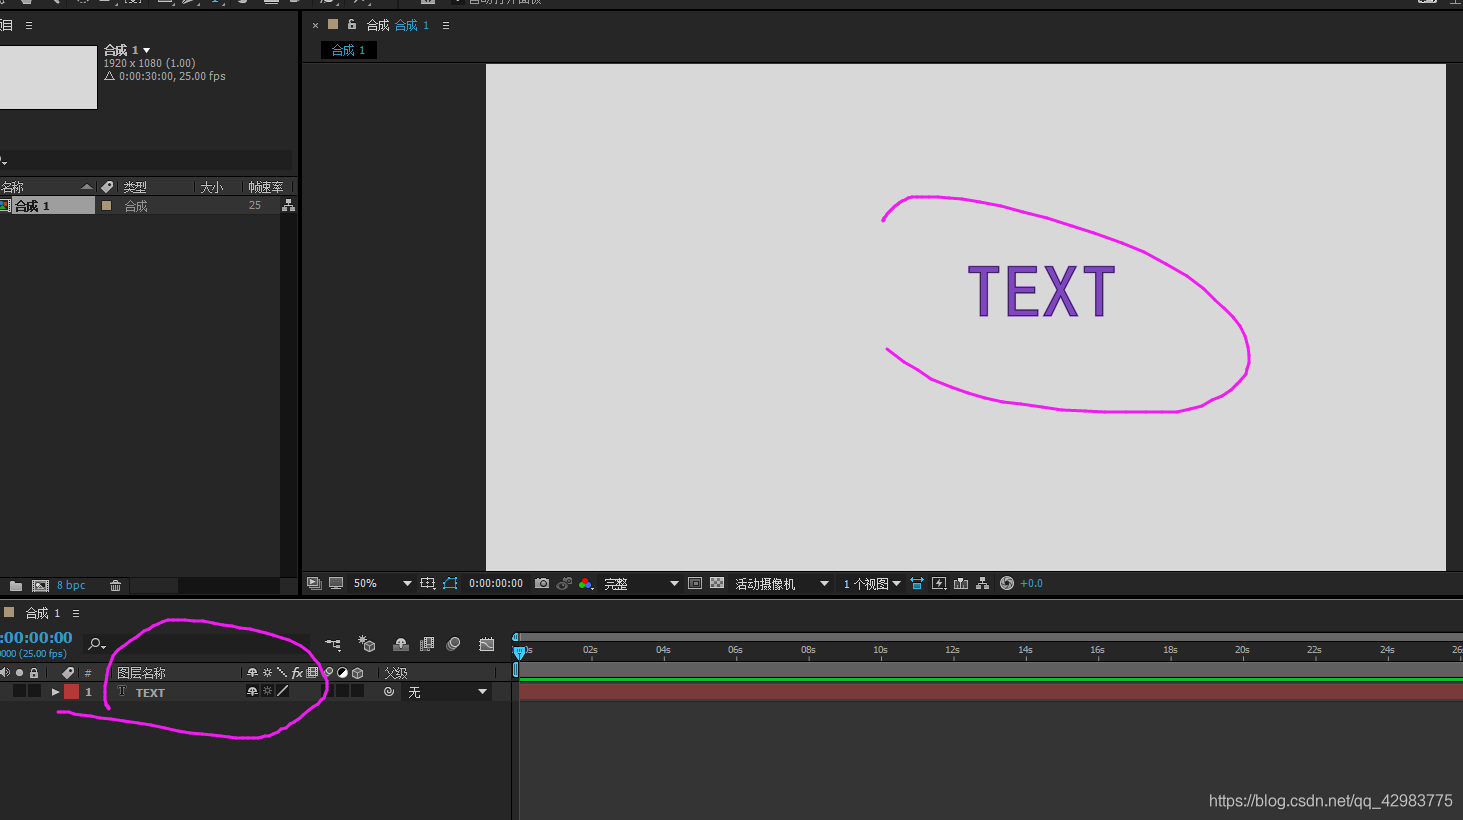Click tan color swatch in viewer tab

pyautogui.click(x=333, y=25)
